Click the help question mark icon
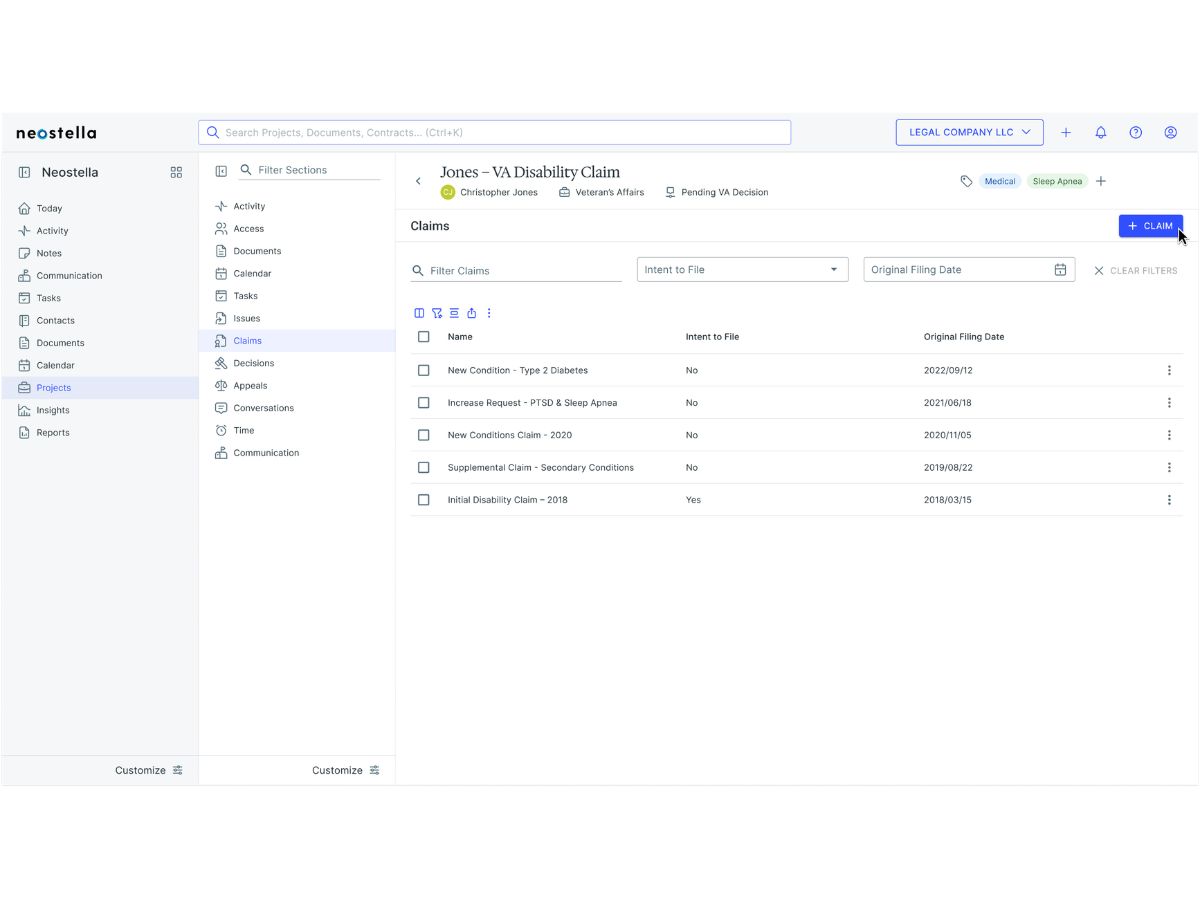1200x900 pixels. tap(1136, 132)
